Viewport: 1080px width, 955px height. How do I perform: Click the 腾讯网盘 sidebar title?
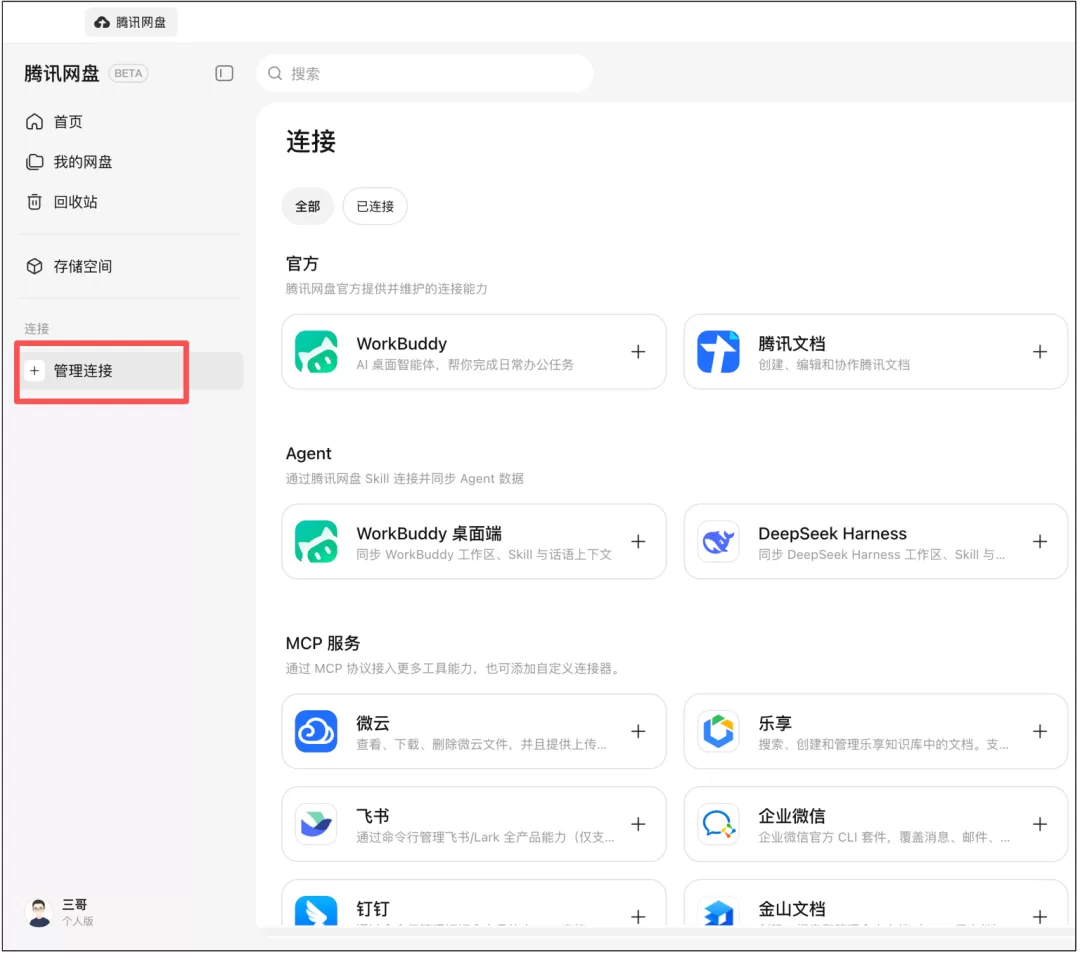[62, 73]
